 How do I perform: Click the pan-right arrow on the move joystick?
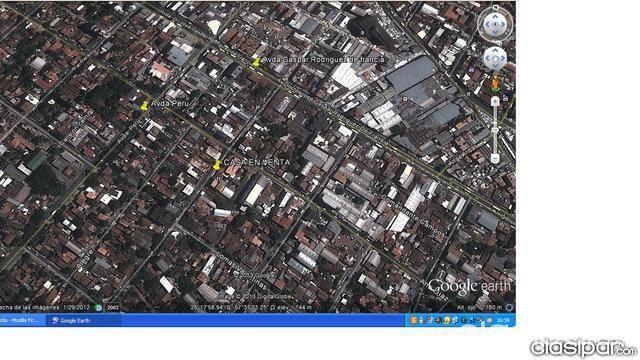503,58
